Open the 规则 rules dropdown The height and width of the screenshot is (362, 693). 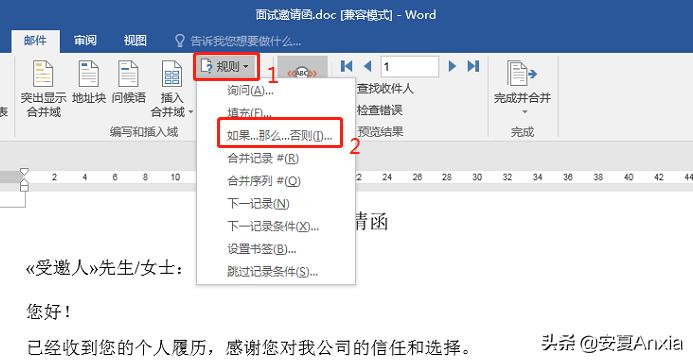(x=226, y=67)
